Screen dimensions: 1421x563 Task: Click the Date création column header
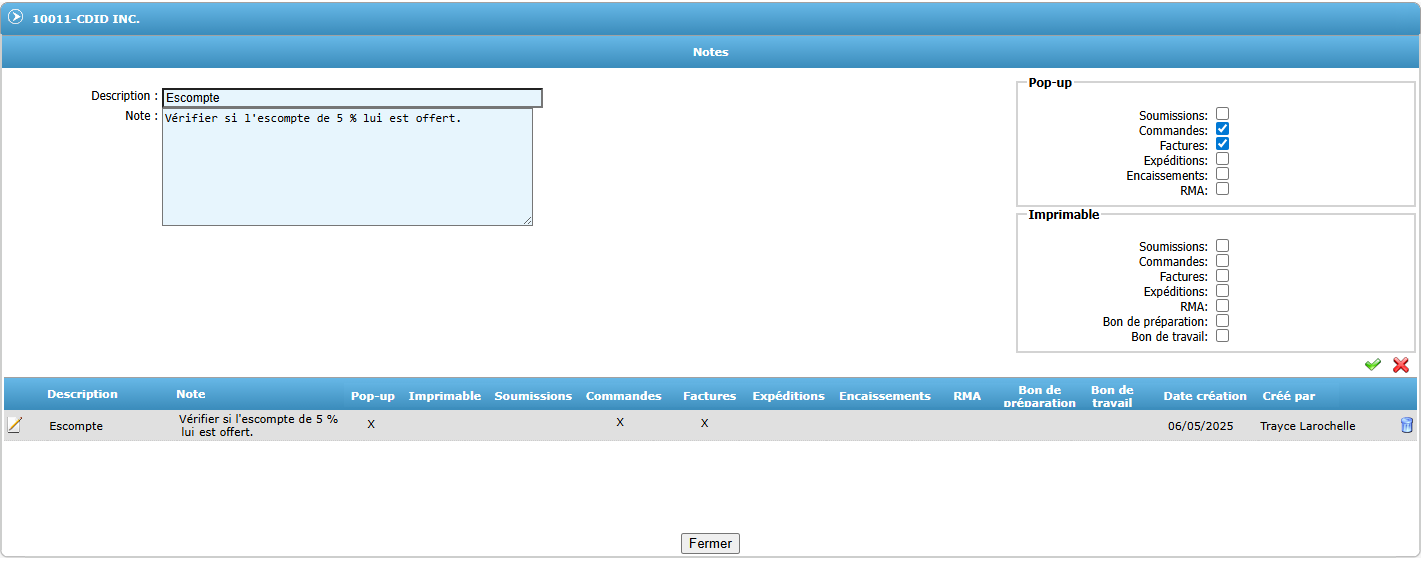click(1205, 396)
